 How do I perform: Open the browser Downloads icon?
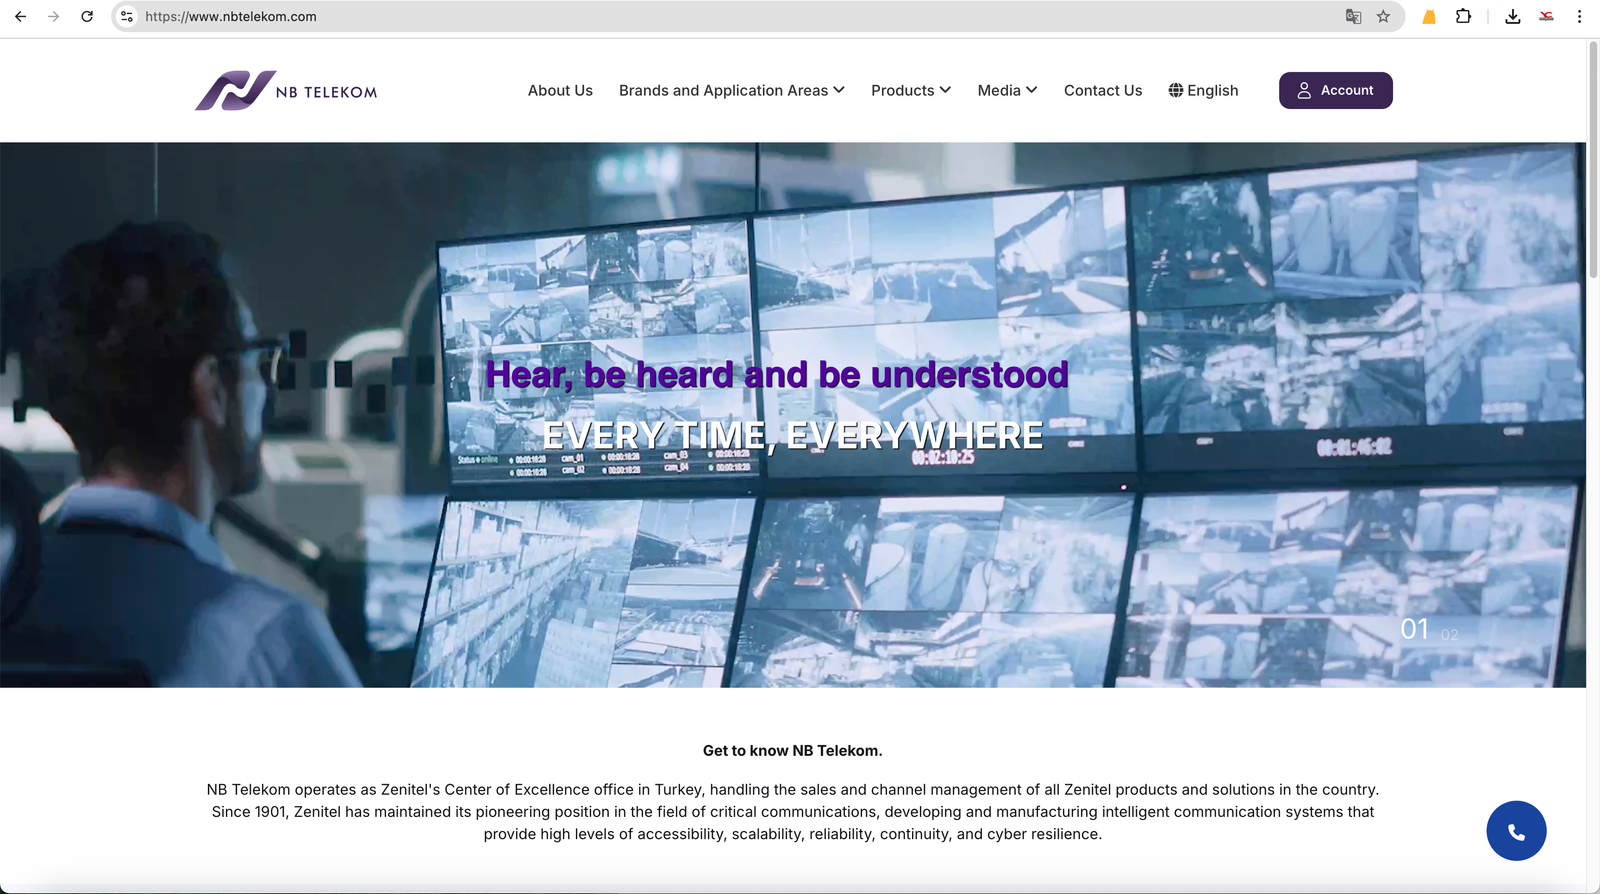point(1513,17)
